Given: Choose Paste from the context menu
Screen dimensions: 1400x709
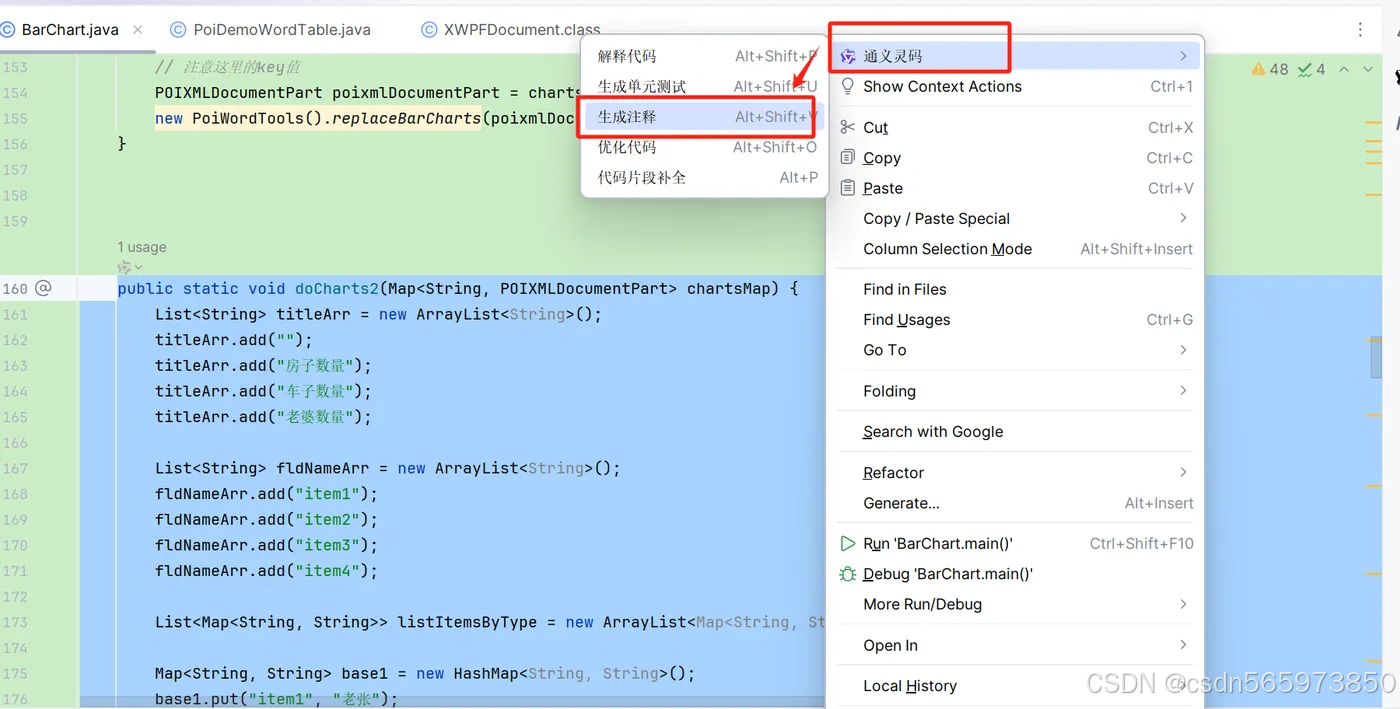Looking at the screenshot, I should 1017,188.
